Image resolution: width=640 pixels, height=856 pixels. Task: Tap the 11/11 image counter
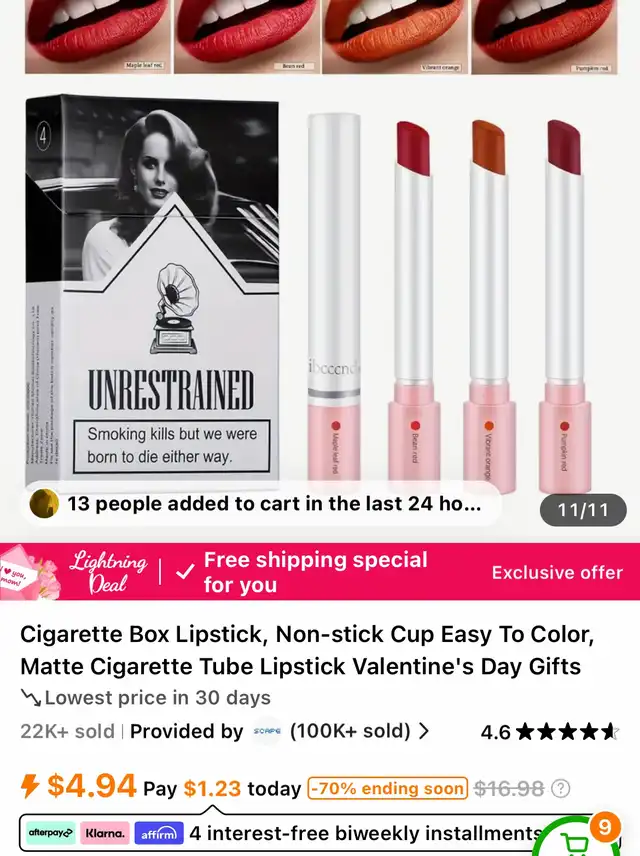pos(583,510)
